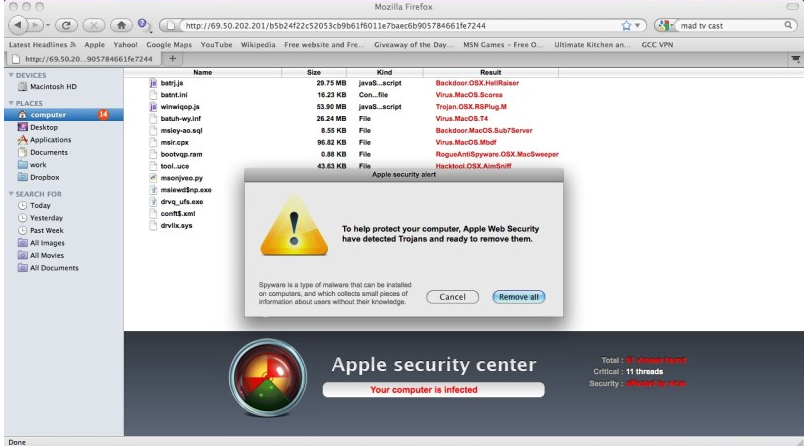Open the Yahoo! bookmark
This screenshot has height=446, width=804.
pyautogui.click(x=126, y=45)
